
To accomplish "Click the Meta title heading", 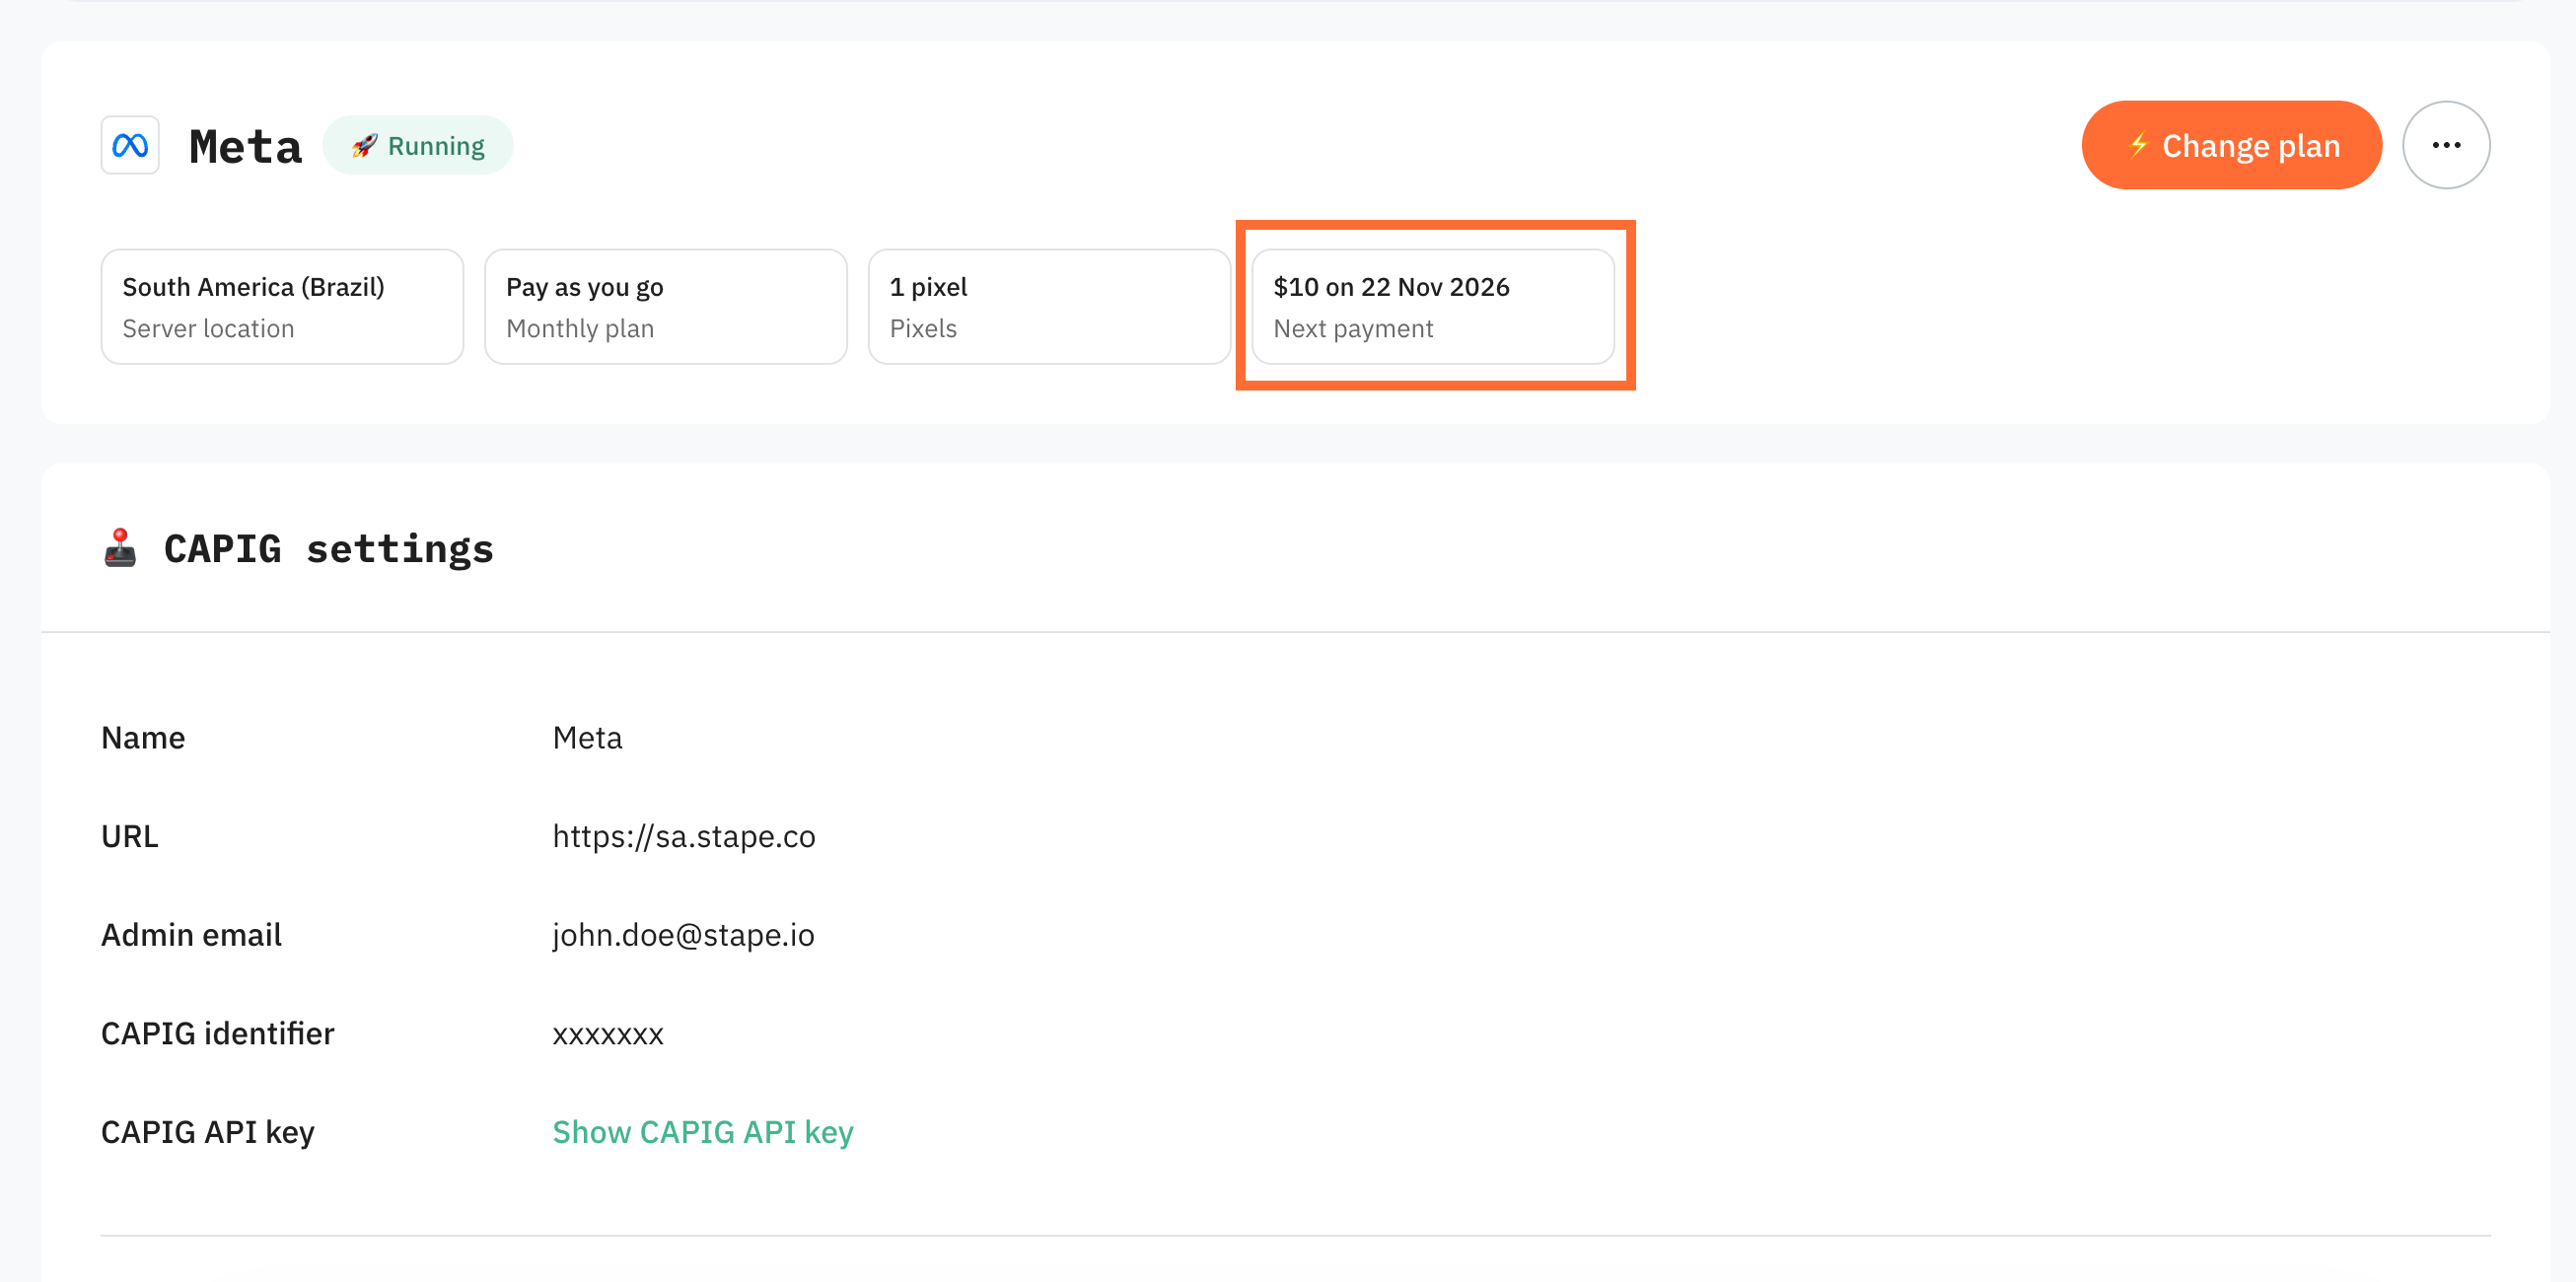I will [x=245, y=146].
